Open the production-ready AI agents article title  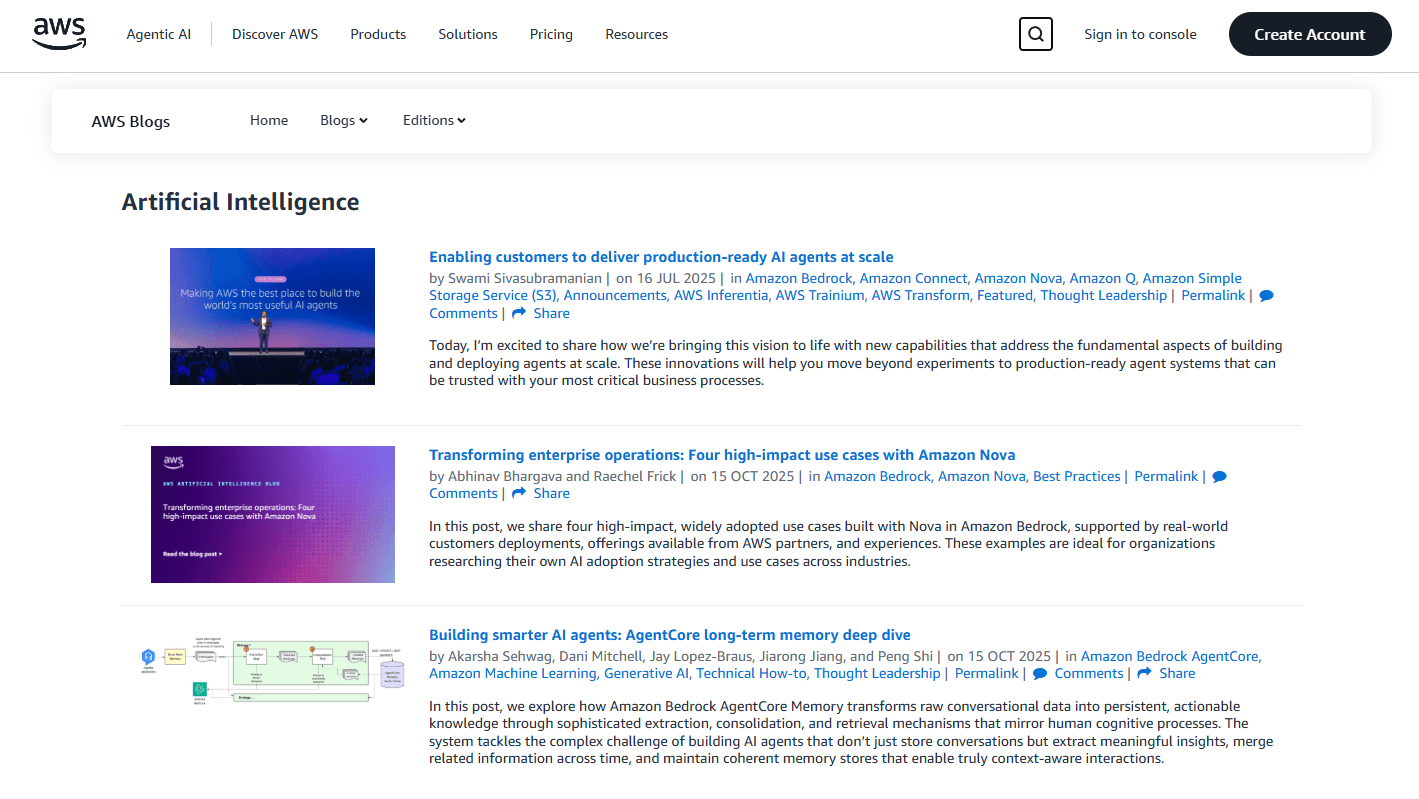click(x=660, y=256)
